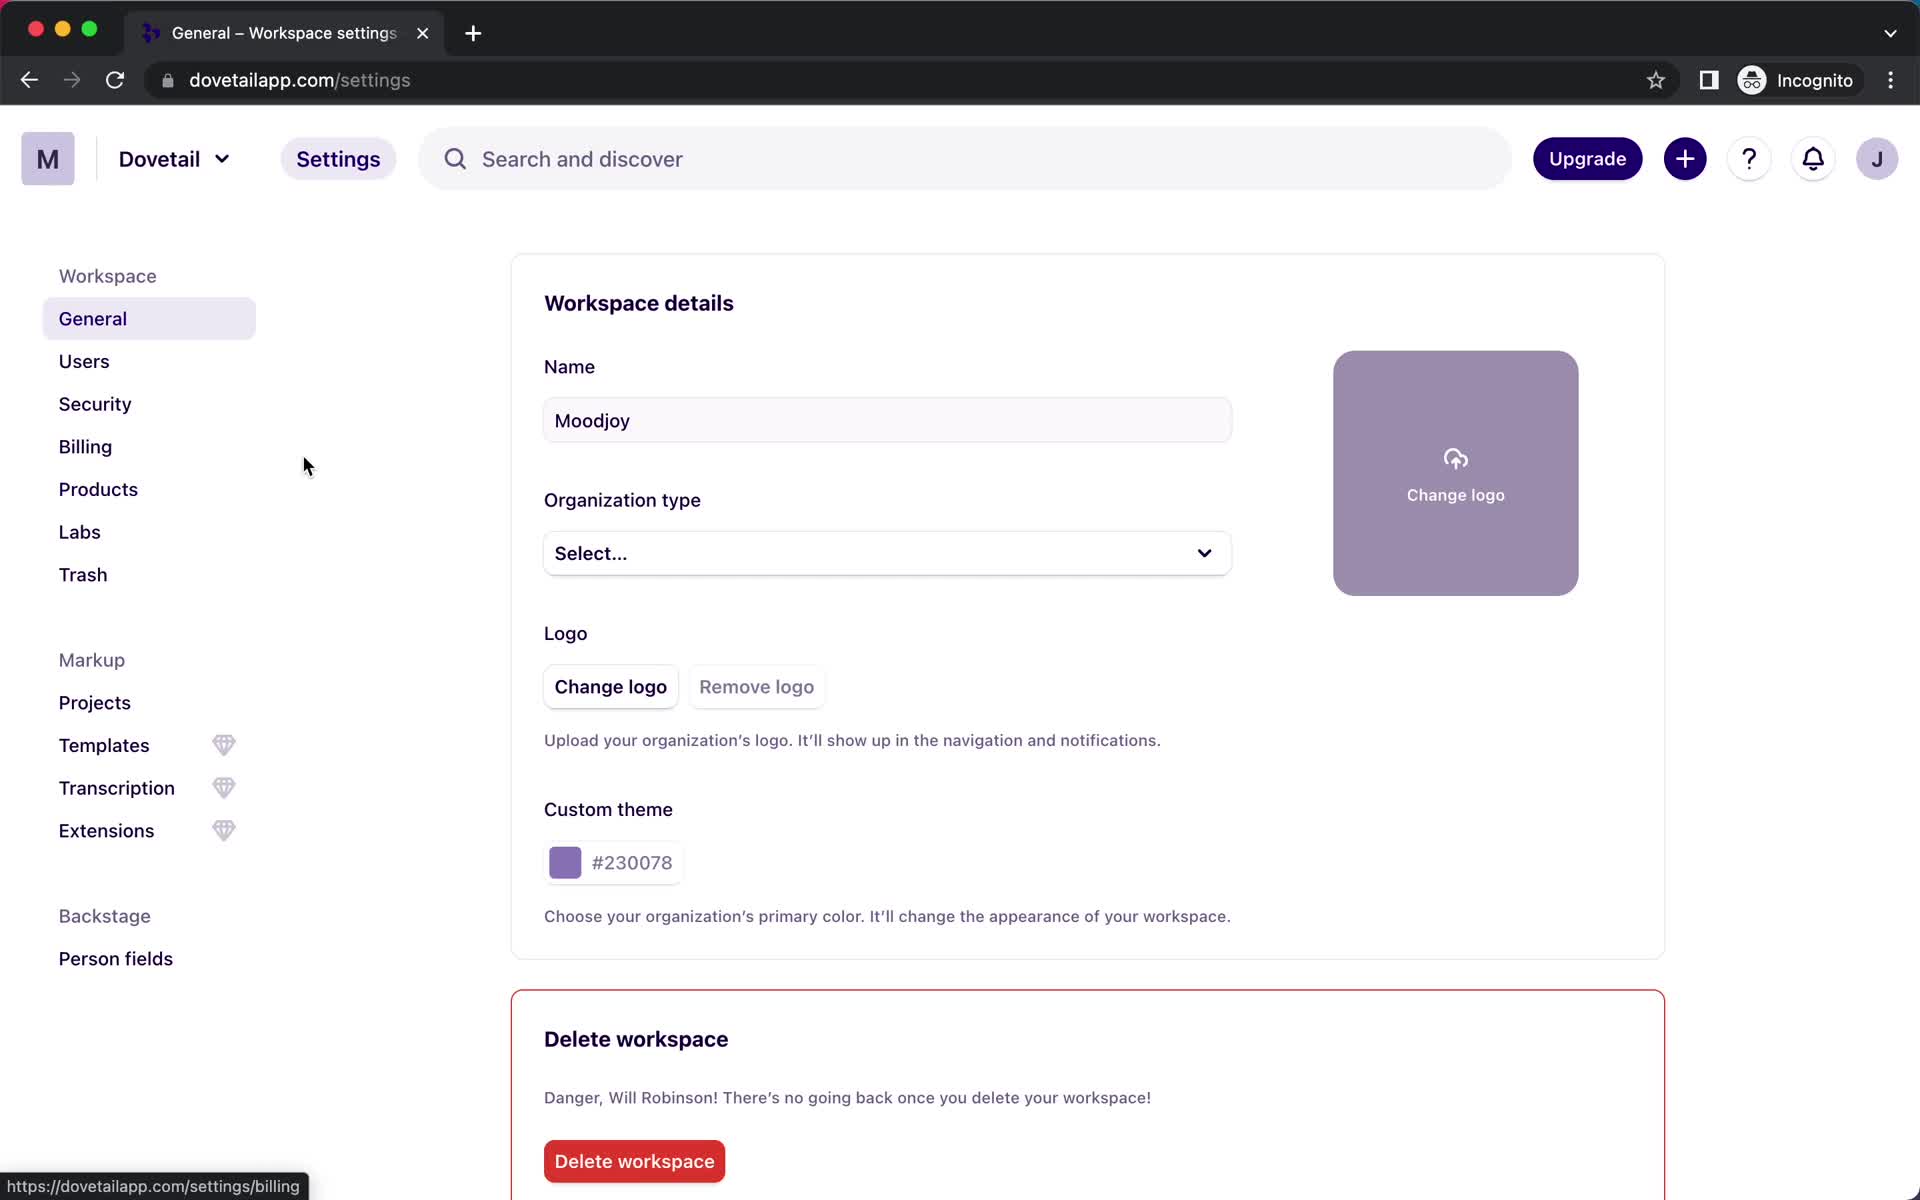Image resolution: width=1920 pixels, height=1200 pixels.
Task: Click the large Change logo tile
Action: [x=1456, y=473]
